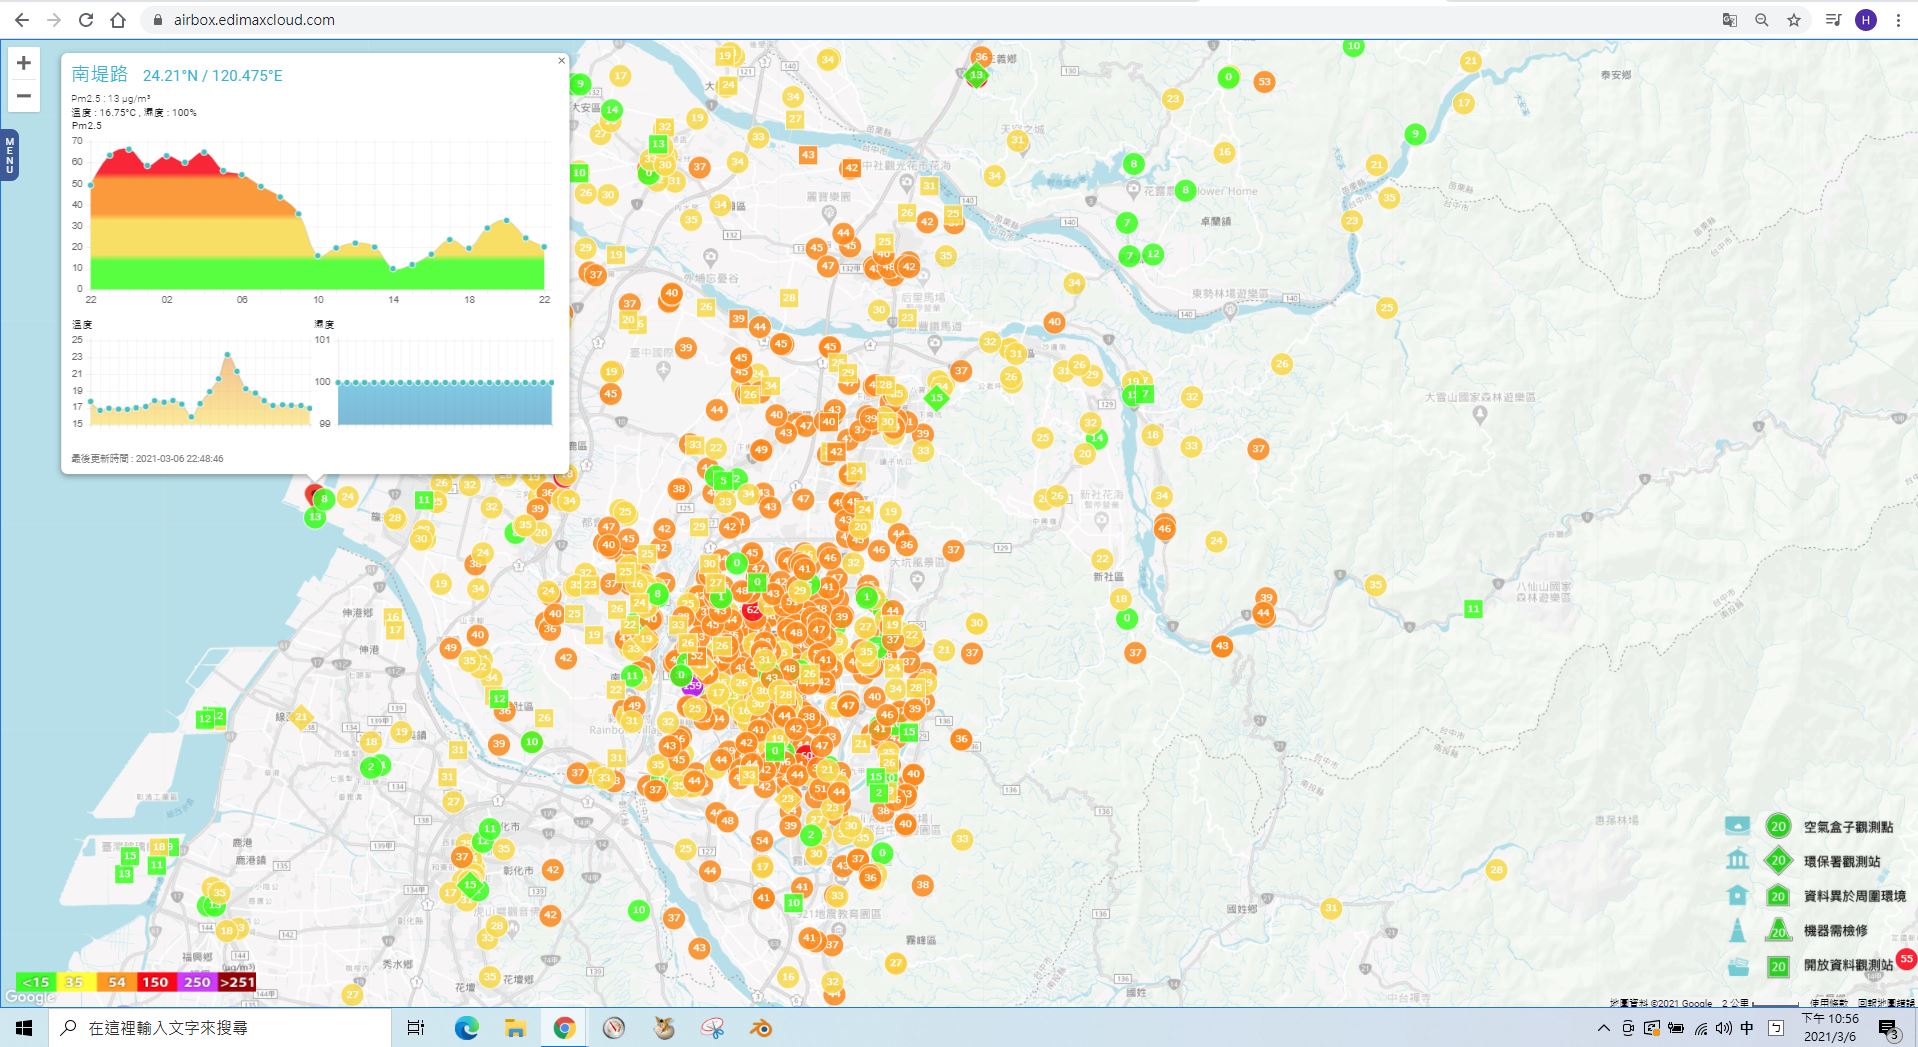This screenshot has height=1047, width=1918.
Task: Switch to Chrome on taskbar
Action: click(564, 1028)
